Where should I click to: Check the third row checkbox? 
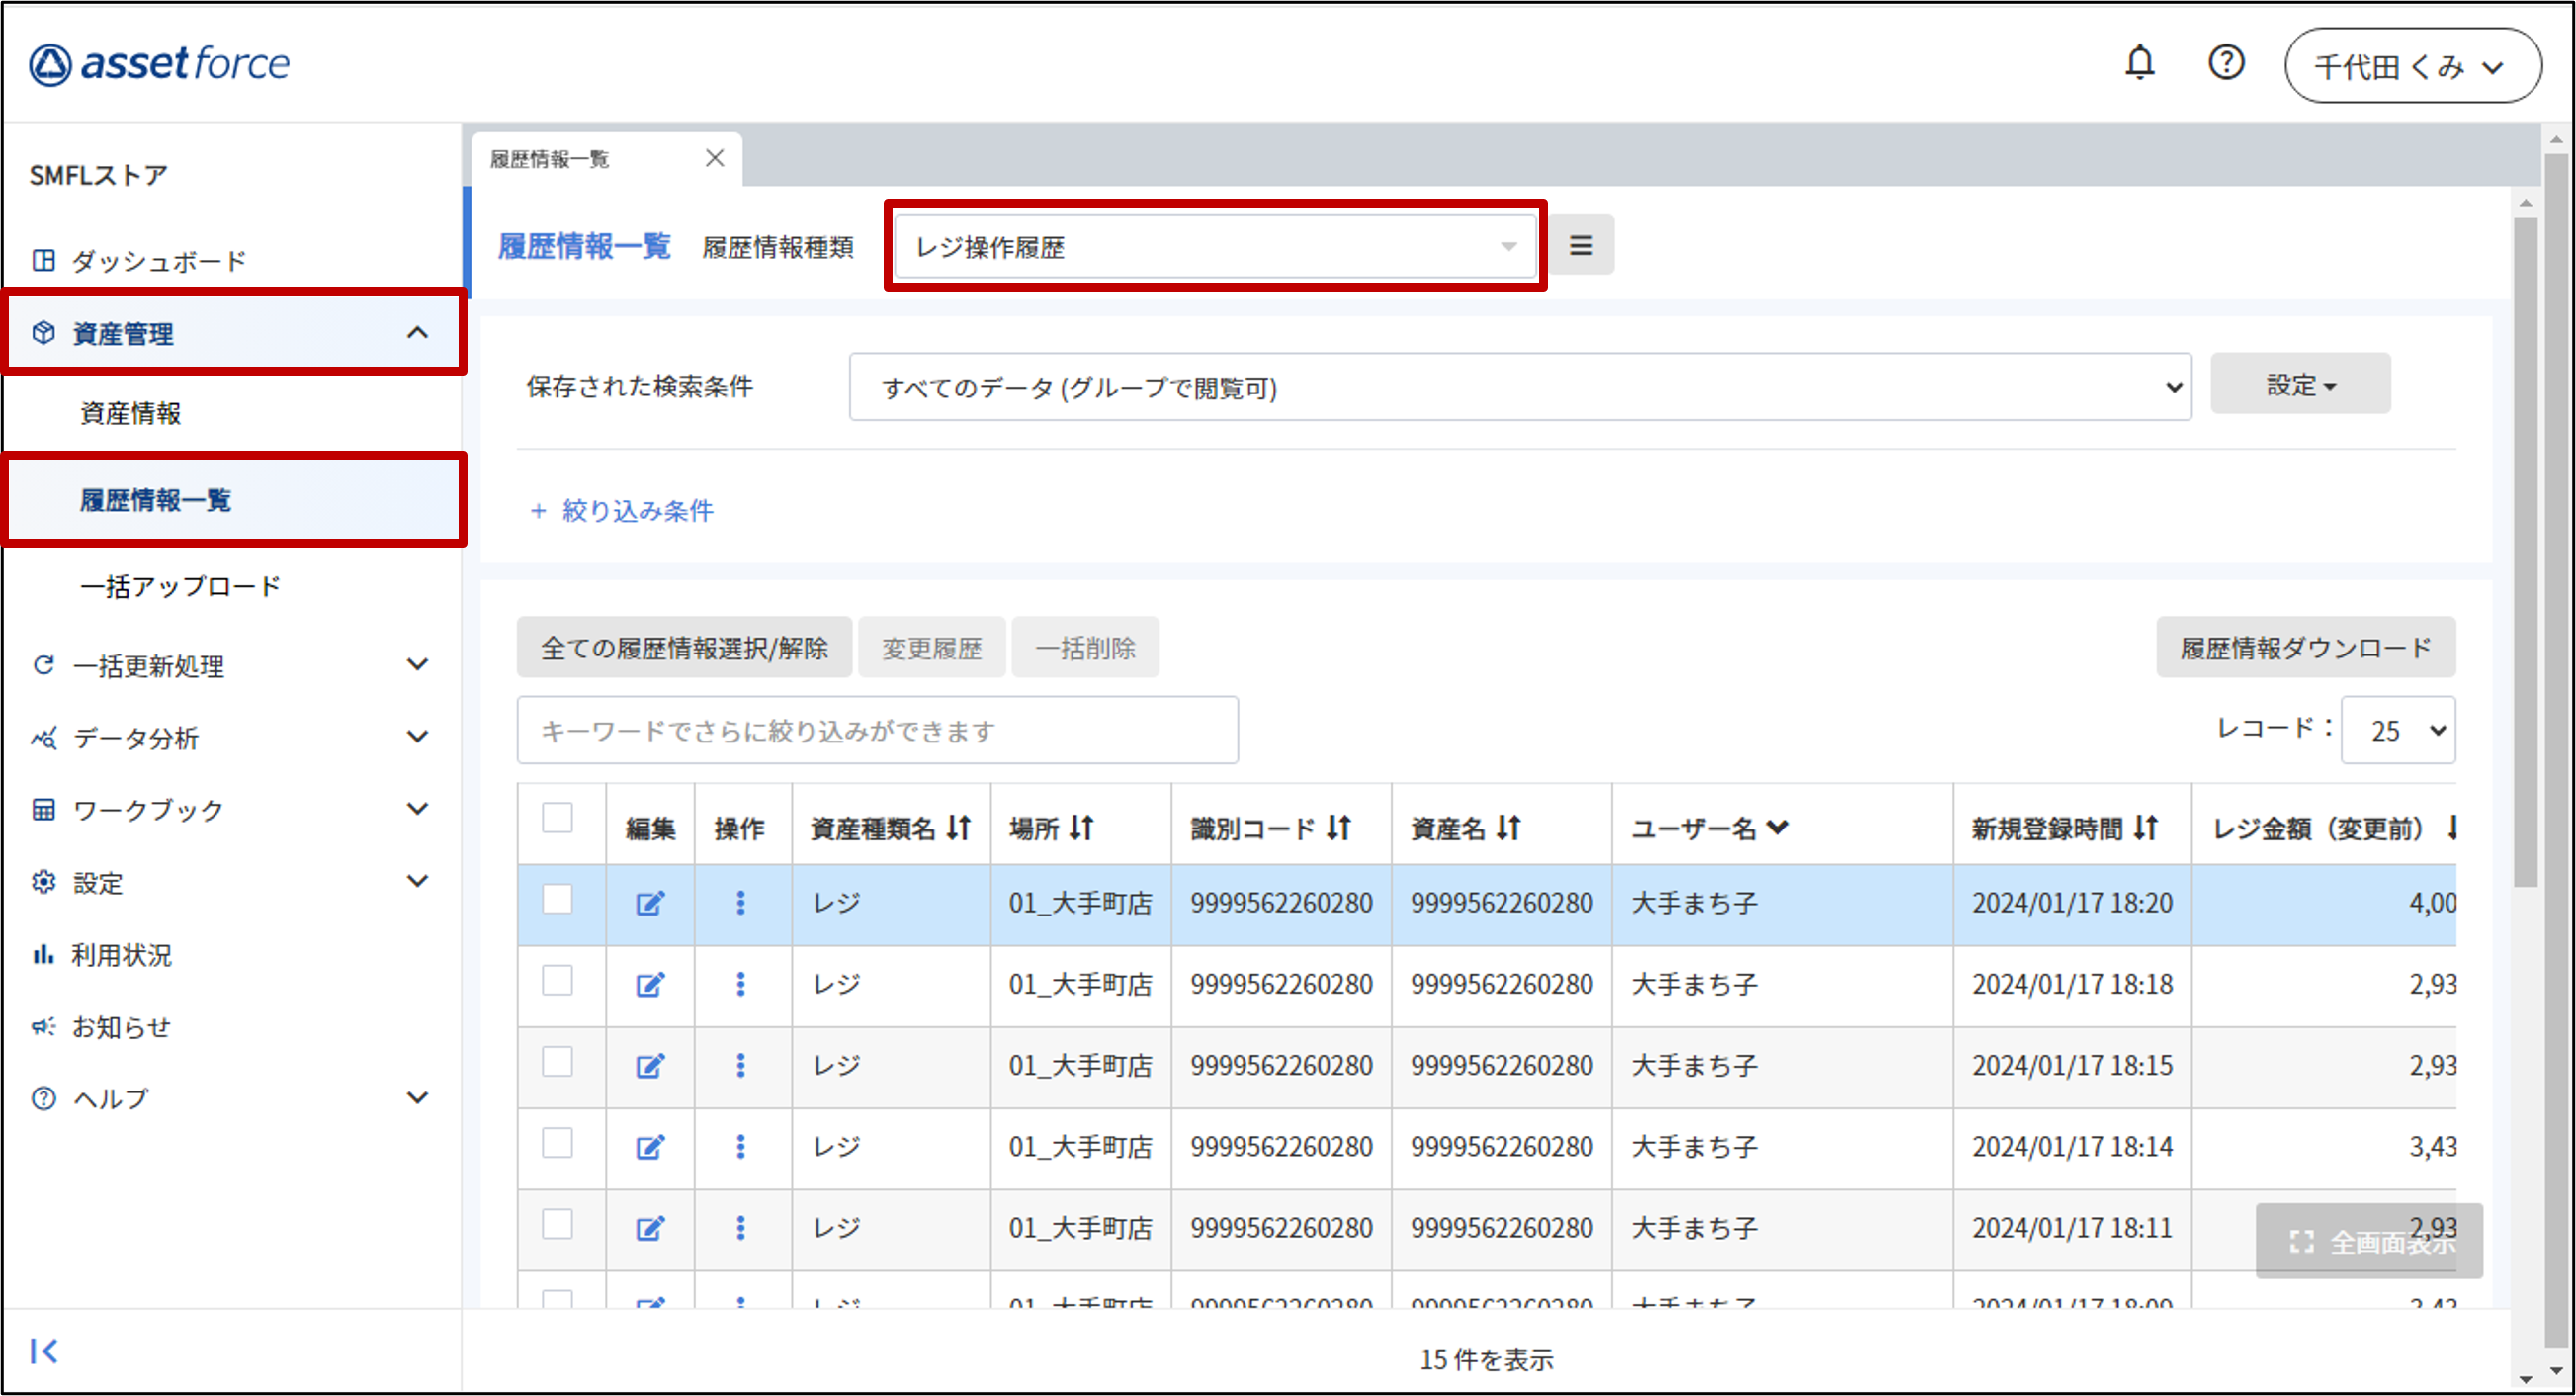tap(557, 1062)
